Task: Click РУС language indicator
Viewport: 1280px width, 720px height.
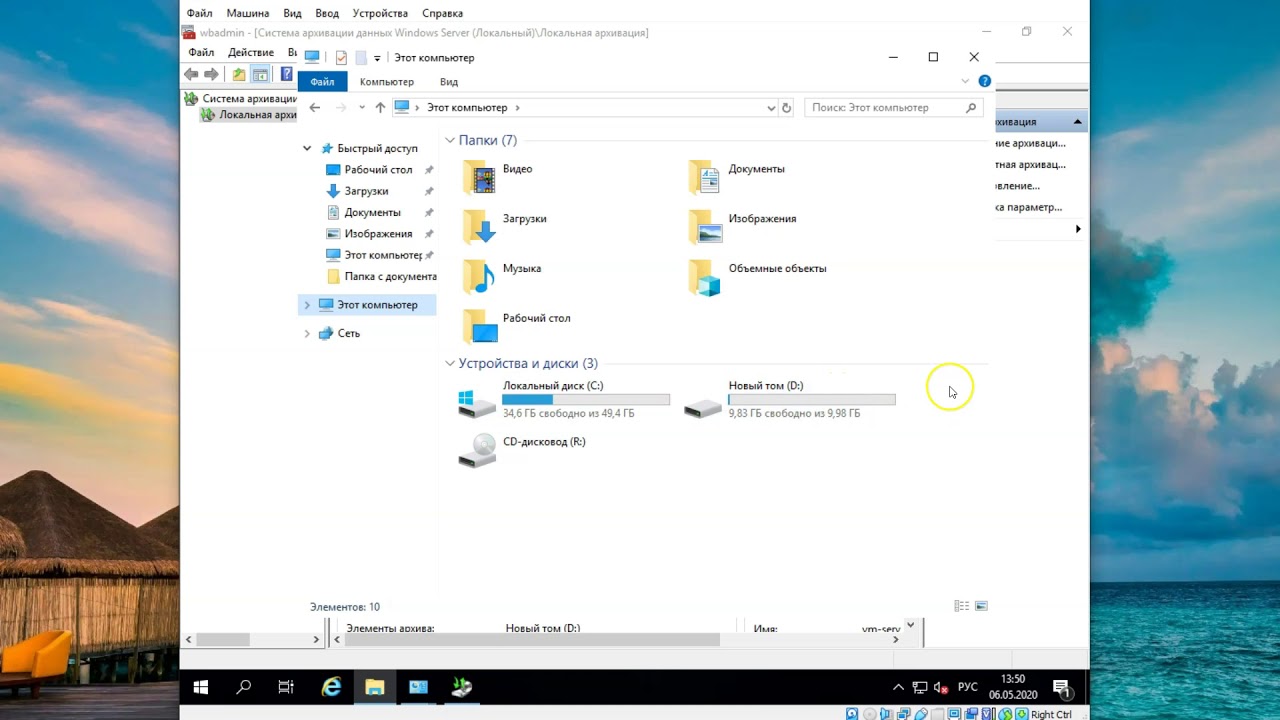Action: (968, 687)
